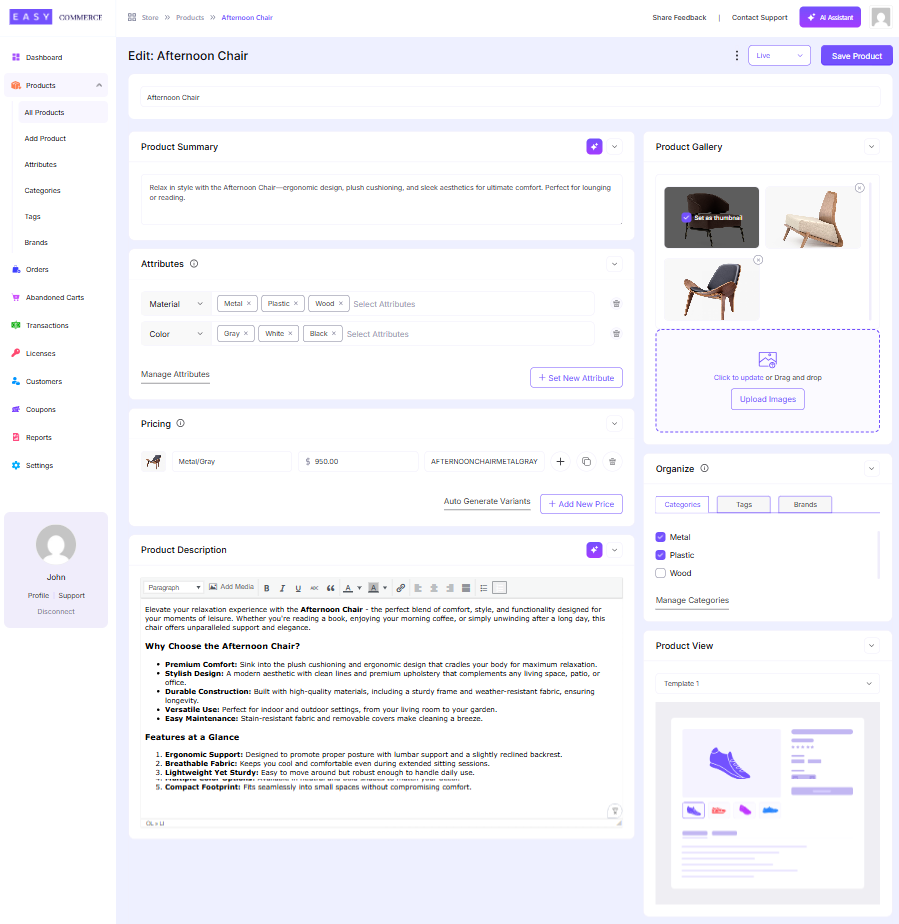The image size is (899, 924).
Task: Generate product description with AI icon
Action: [x=594, y=550]
